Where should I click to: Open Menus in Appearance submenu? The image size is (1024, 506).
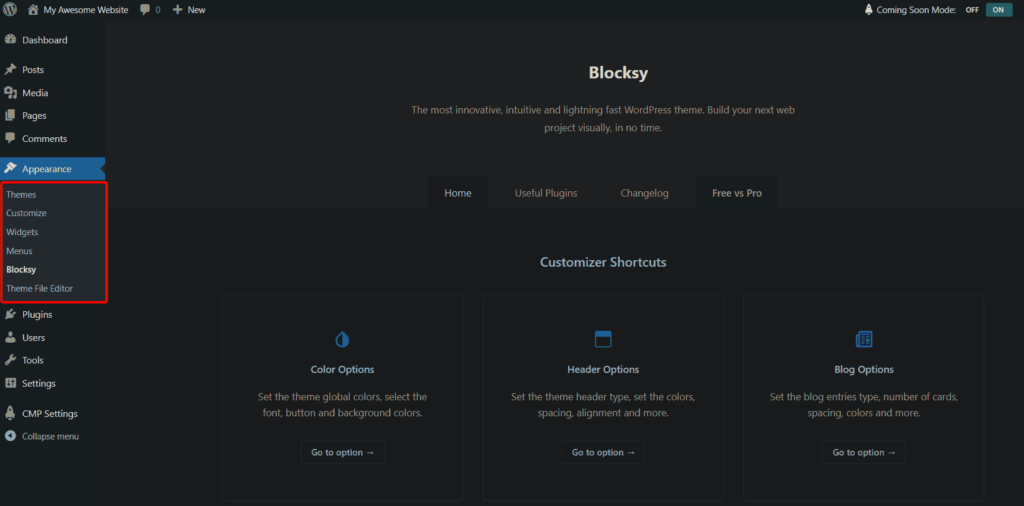click(x=19, y=251)
